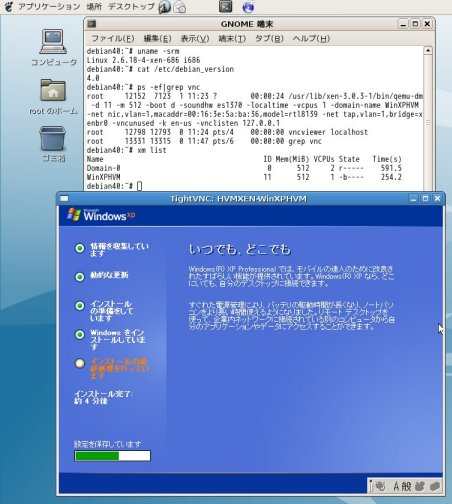
Task: Open the アプリケーション menu
Action: tap(49, 7)
